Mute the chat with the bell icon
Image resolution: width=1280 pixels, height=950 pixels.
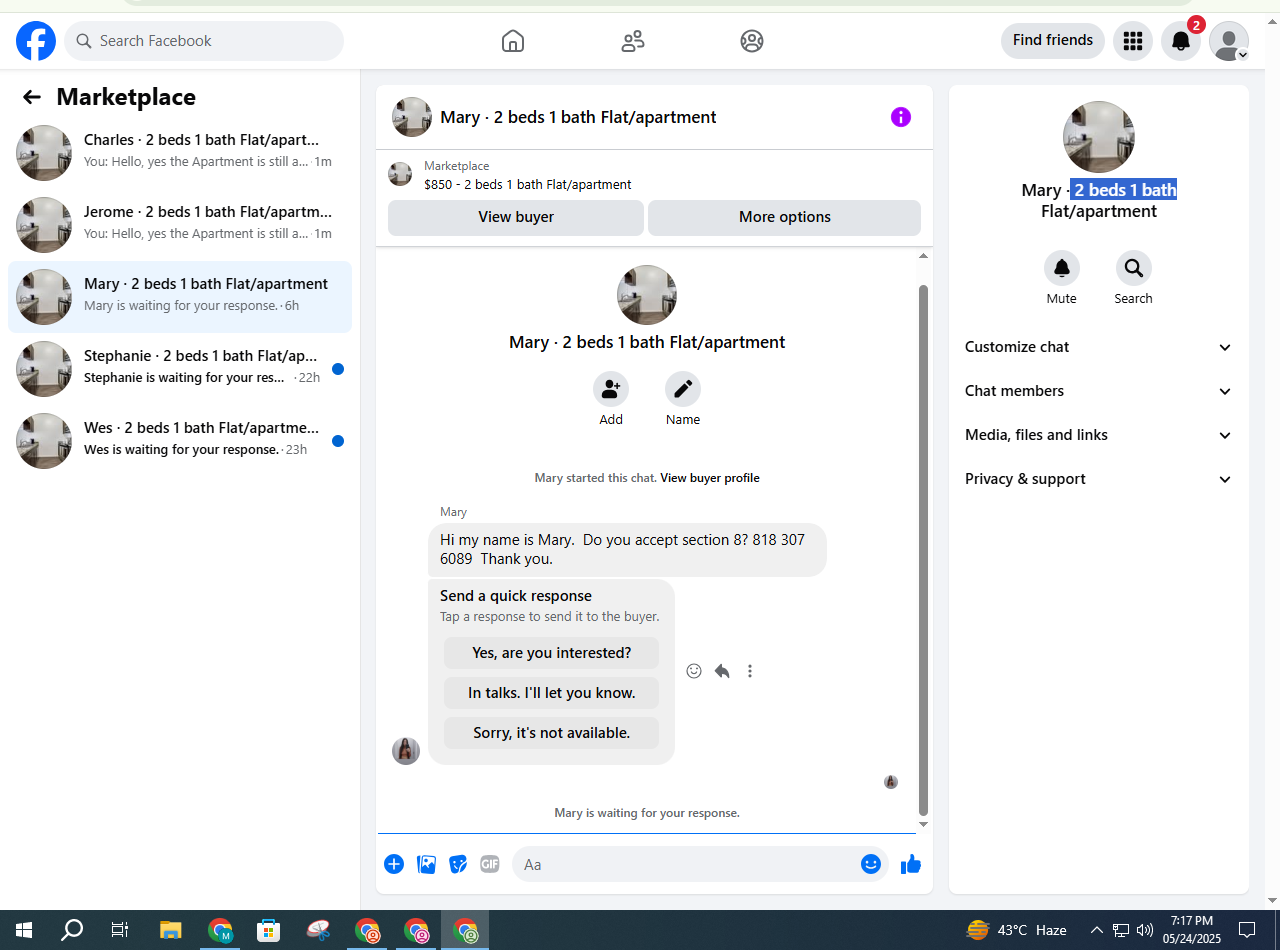pyautogui.click(x=1062, y=268)
